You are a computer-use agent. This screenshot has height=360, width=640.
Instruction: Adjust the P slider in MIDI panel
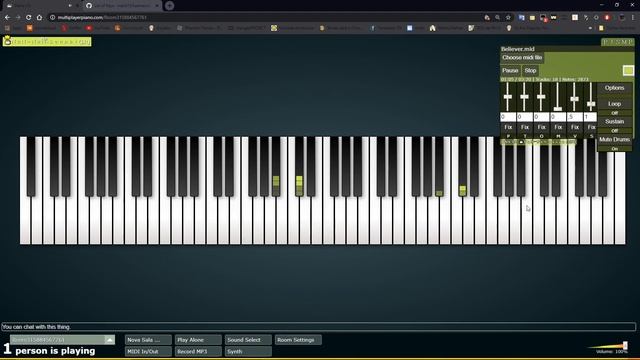coord(508,97)
